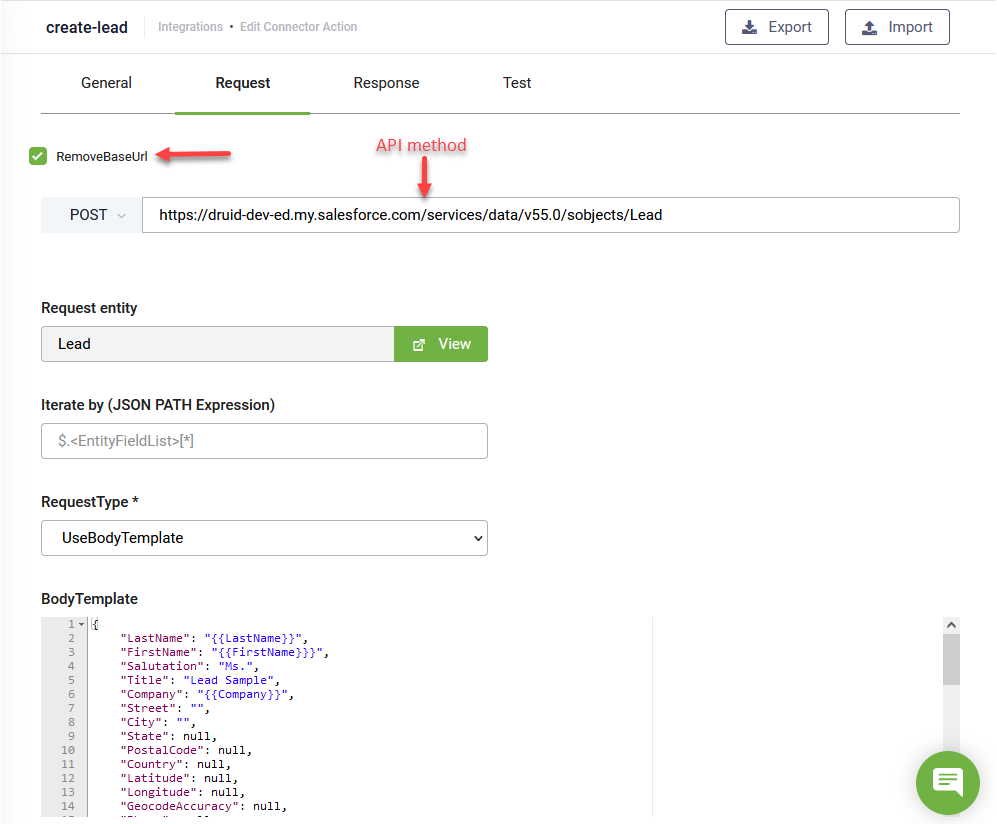Open the green chat support bubble
997x824 pixels.
click(x=947, y=782)
